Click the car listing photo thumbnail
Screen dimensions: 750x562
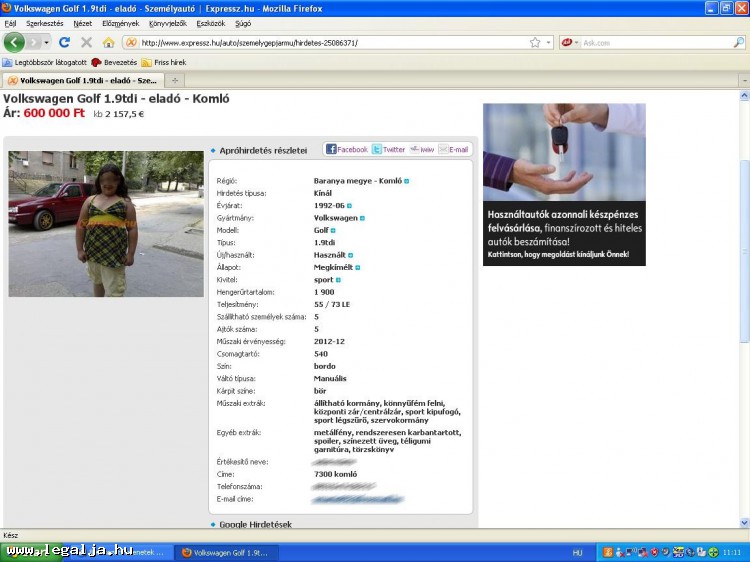pyautogui.click(x=106, y=223)
